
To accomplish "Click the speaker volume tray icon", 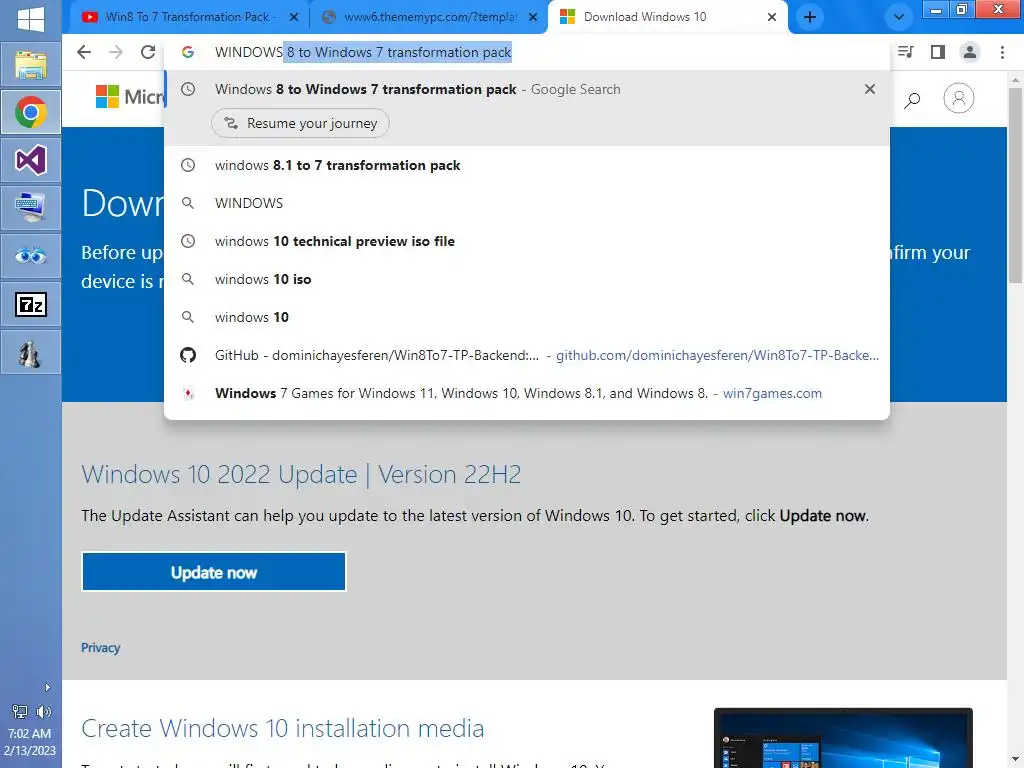I will [44, 712].
